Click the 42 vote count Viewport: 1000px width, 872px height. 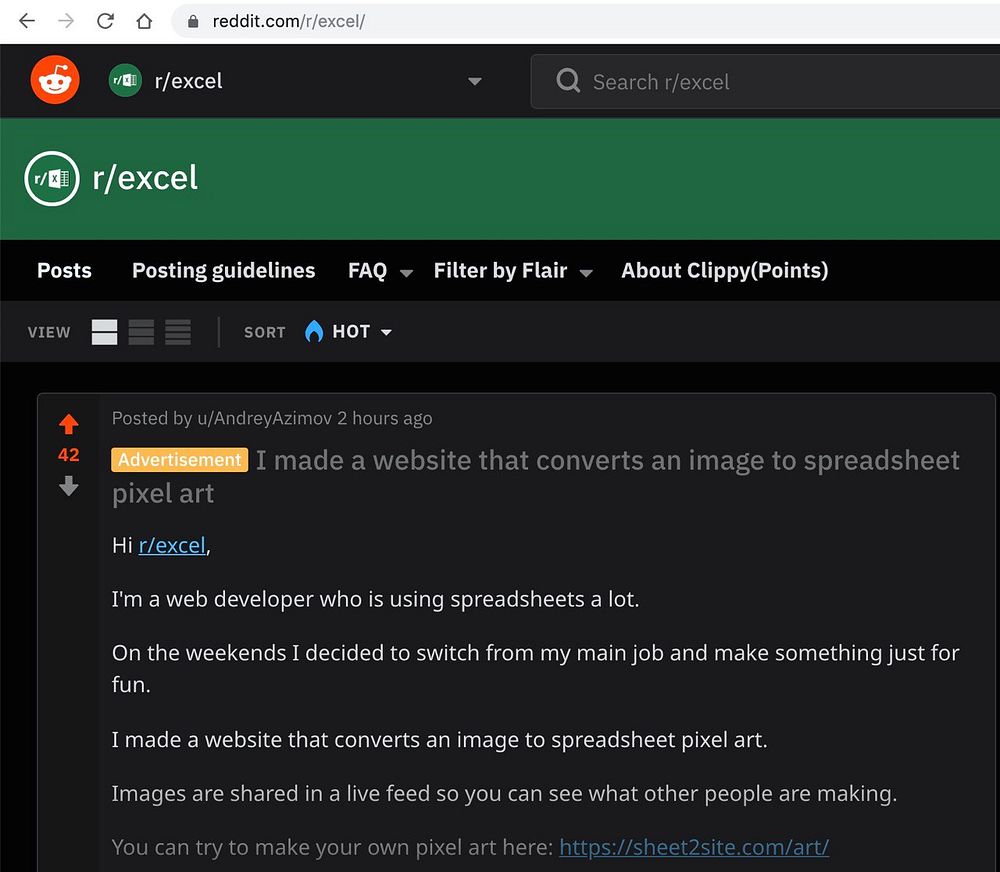tap(68, 455)
